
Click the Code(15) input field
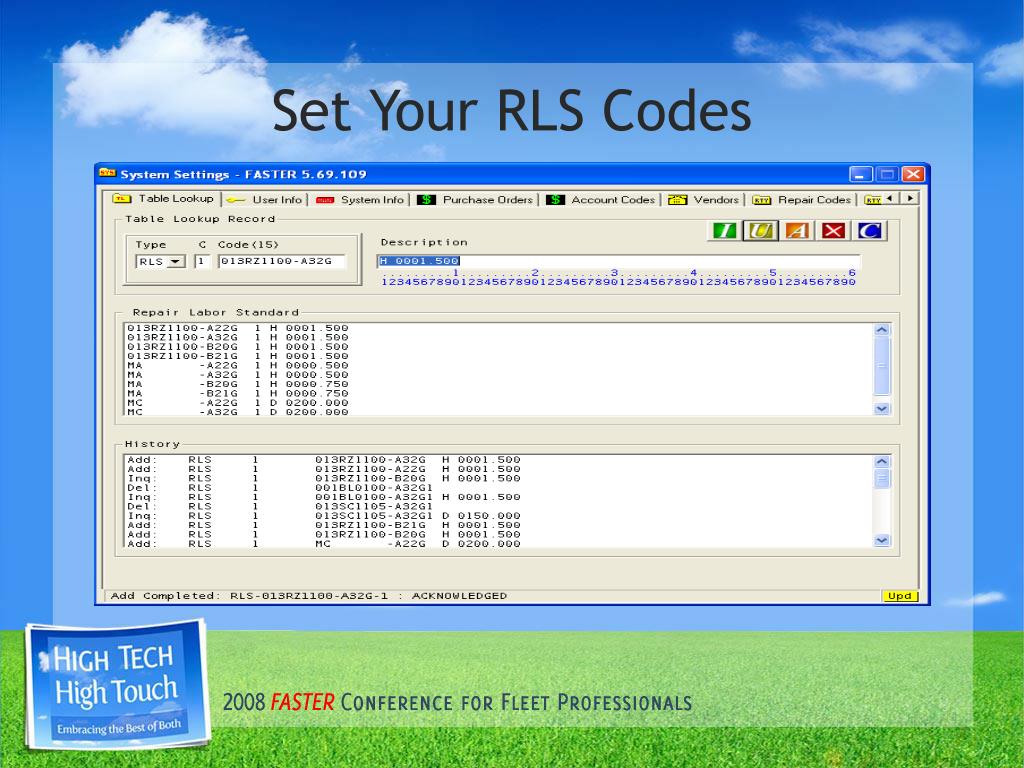(281, 261)
